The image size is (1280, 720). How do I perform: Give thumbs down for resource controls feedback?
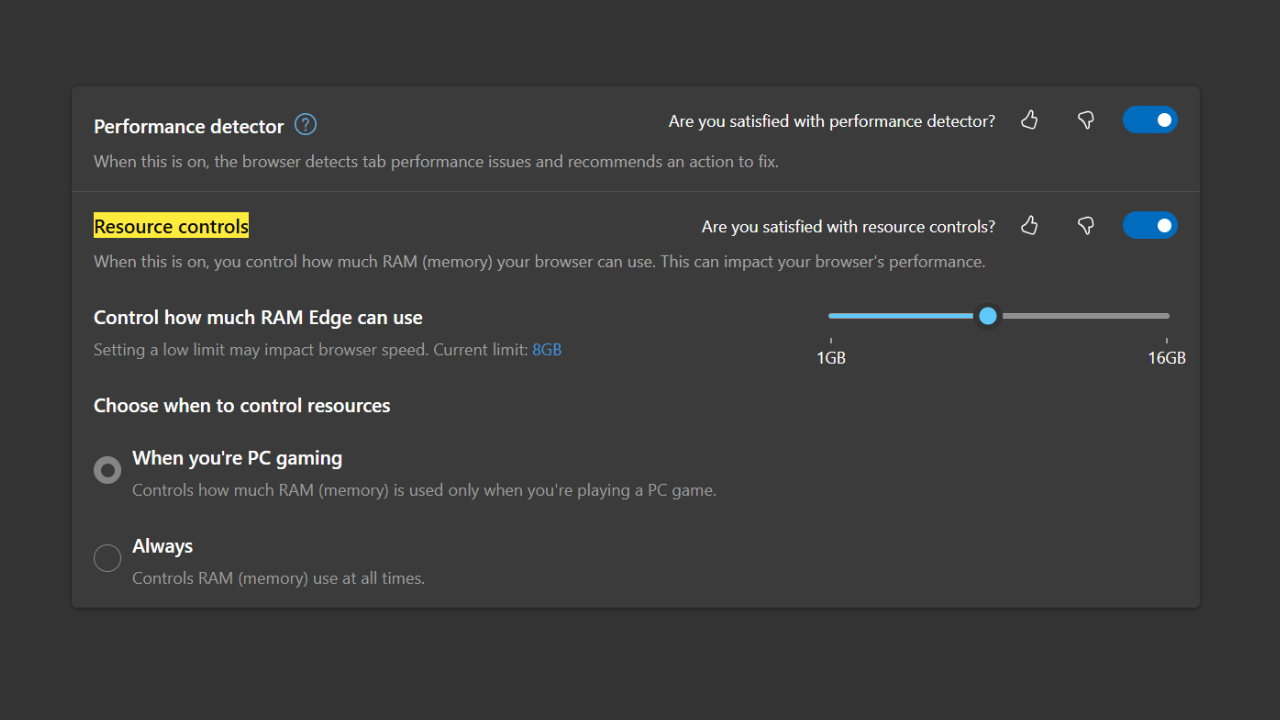[1085, 226]
